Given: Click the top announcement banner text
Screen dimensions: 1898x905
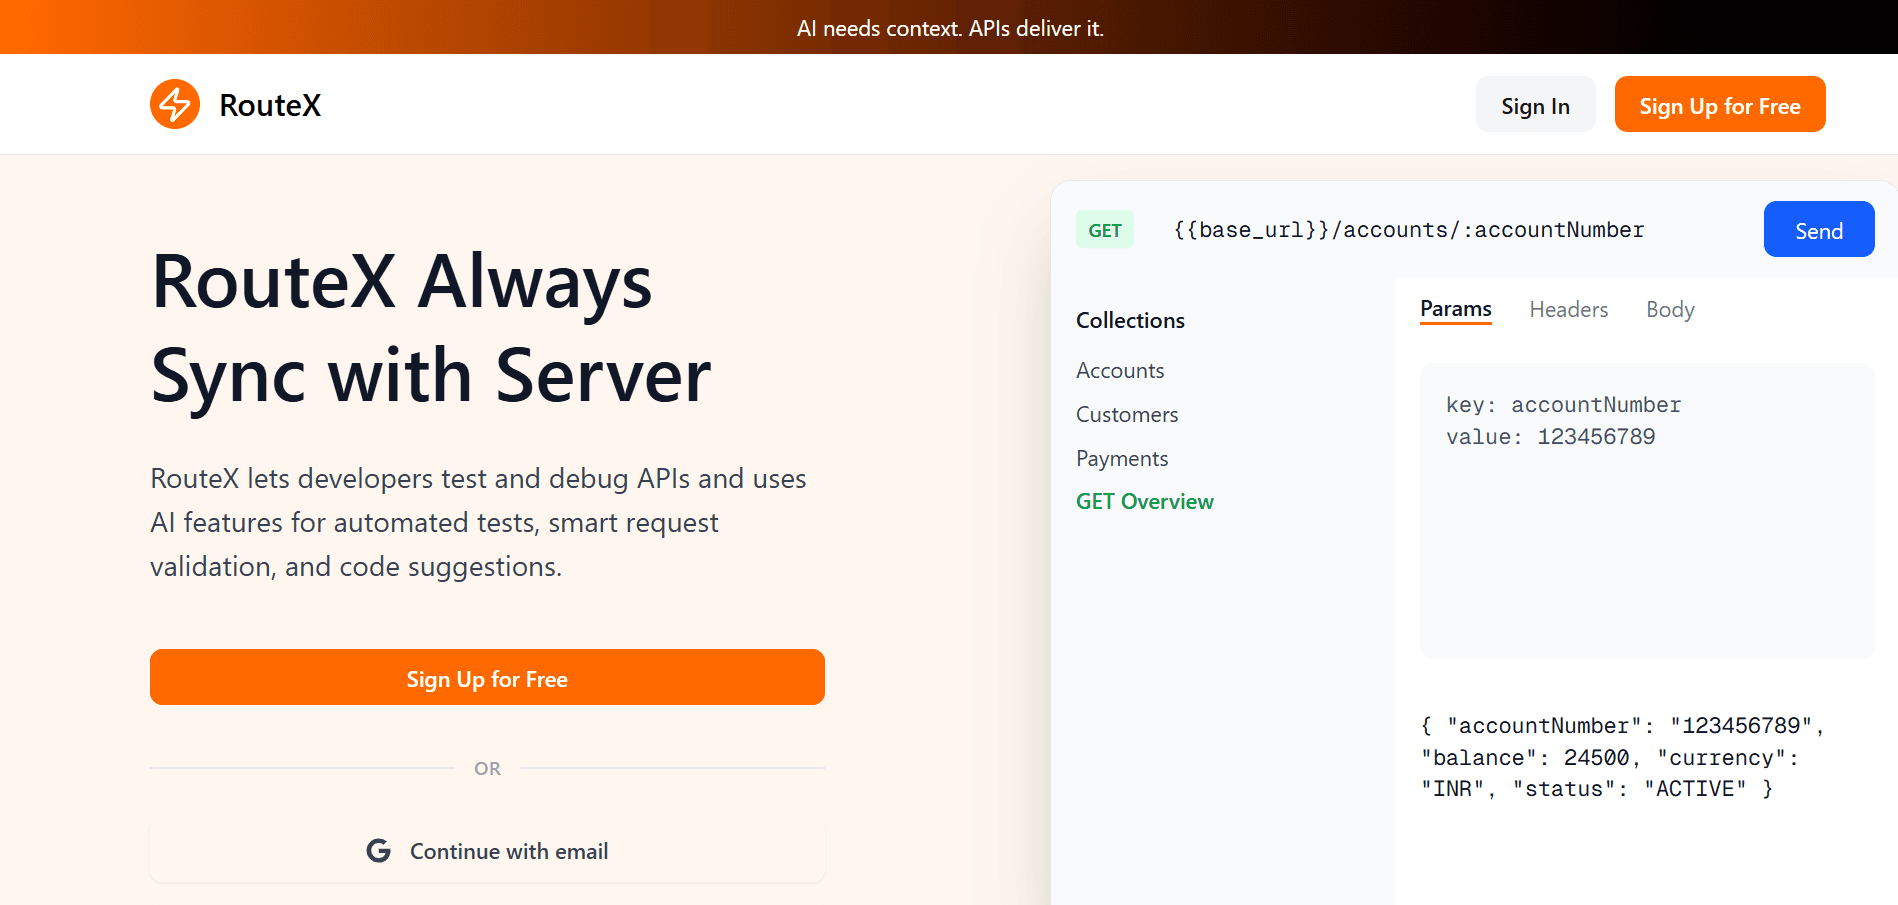Looking at the screenshot, I should point(949,28).
